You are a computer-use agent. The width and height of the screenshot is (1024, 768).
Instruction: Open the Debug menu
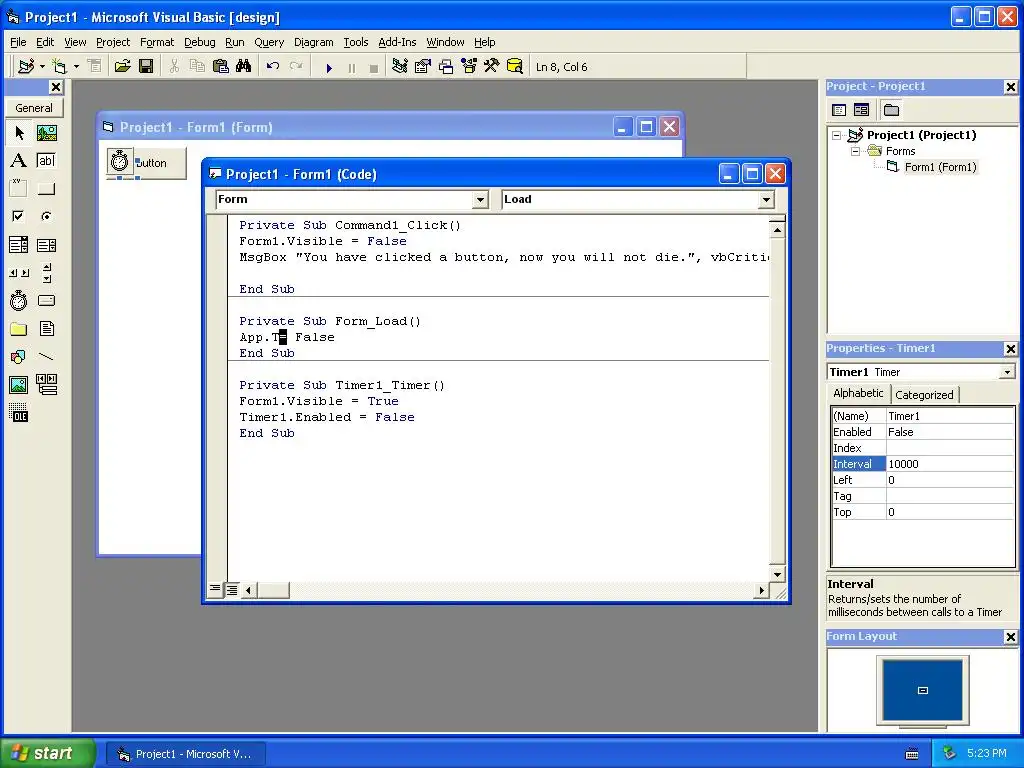coord(199,42)
